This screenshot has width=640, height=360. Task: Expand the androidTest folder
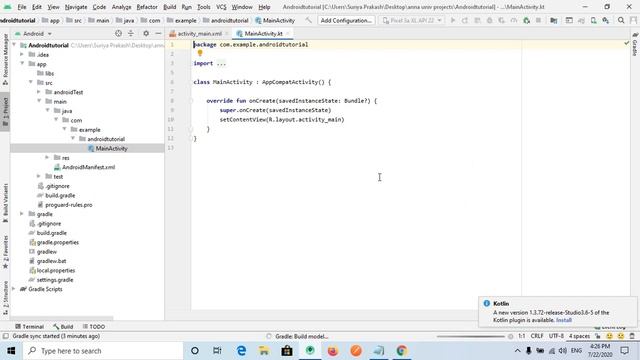point(39,92)
